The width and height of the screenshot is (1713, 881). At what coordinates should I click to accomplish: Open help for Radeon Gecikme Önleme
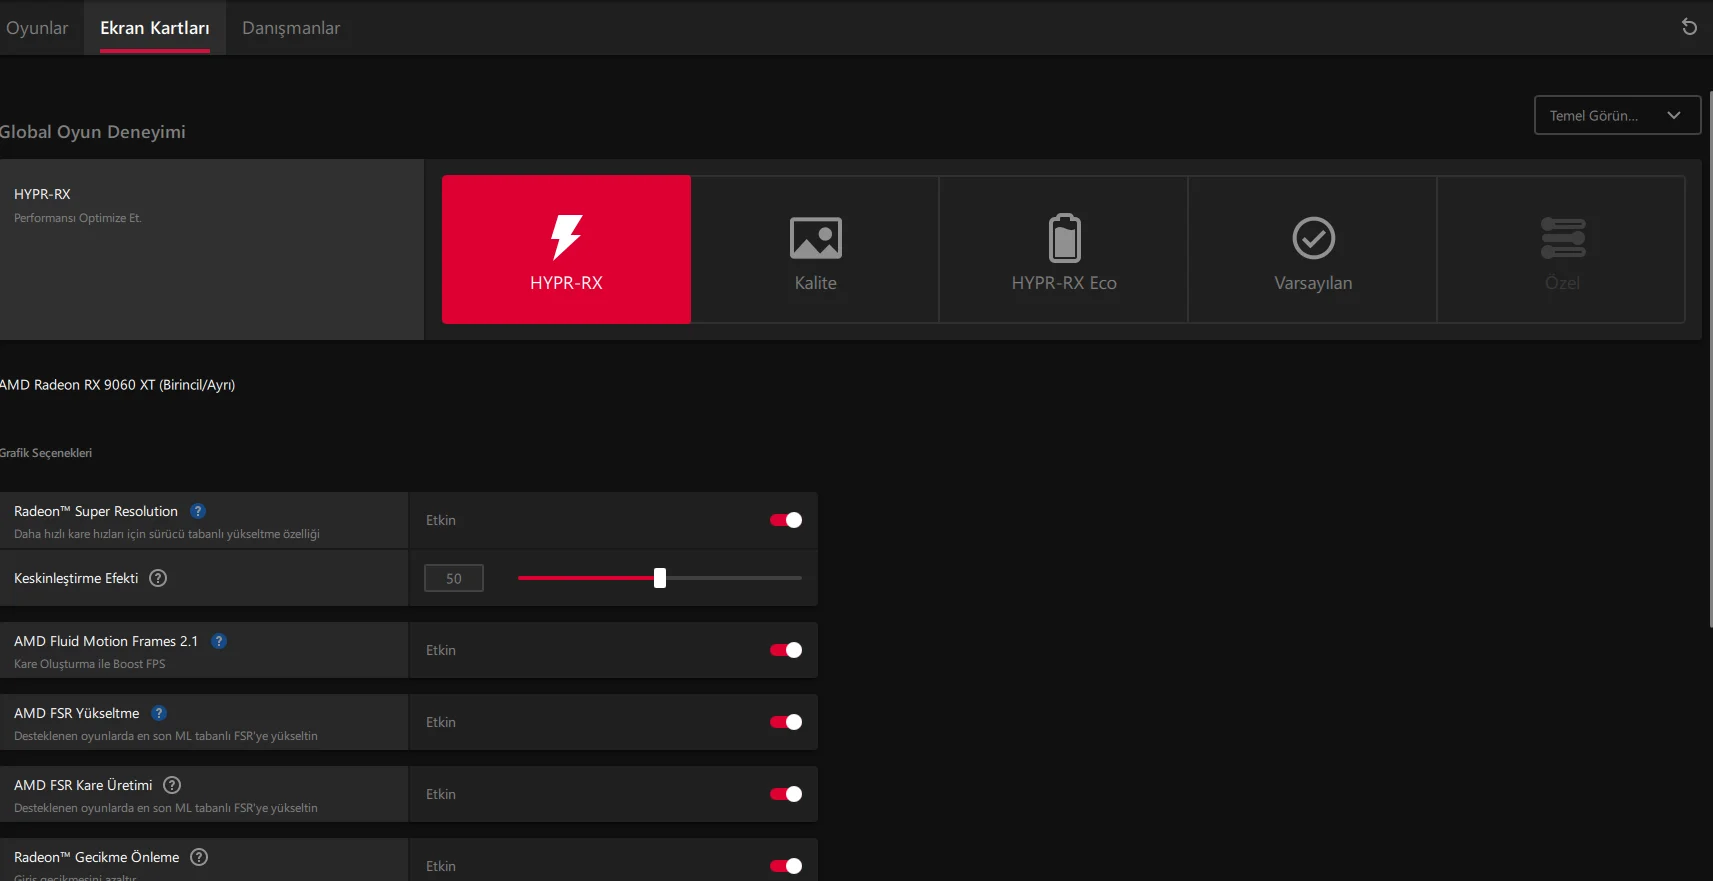[x=199, y=857]
